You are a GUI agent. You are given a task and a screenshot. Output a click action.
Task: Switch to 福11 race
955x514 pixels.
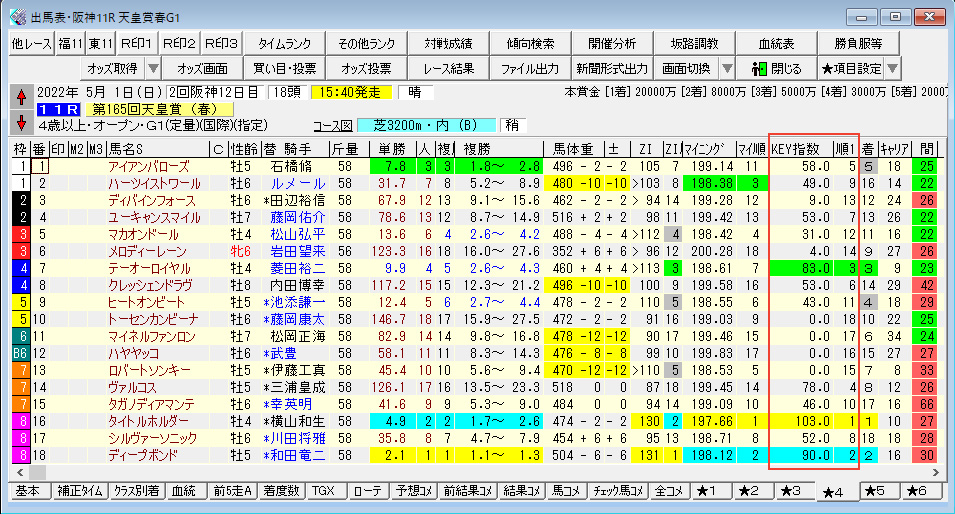(x=71, y=44)
